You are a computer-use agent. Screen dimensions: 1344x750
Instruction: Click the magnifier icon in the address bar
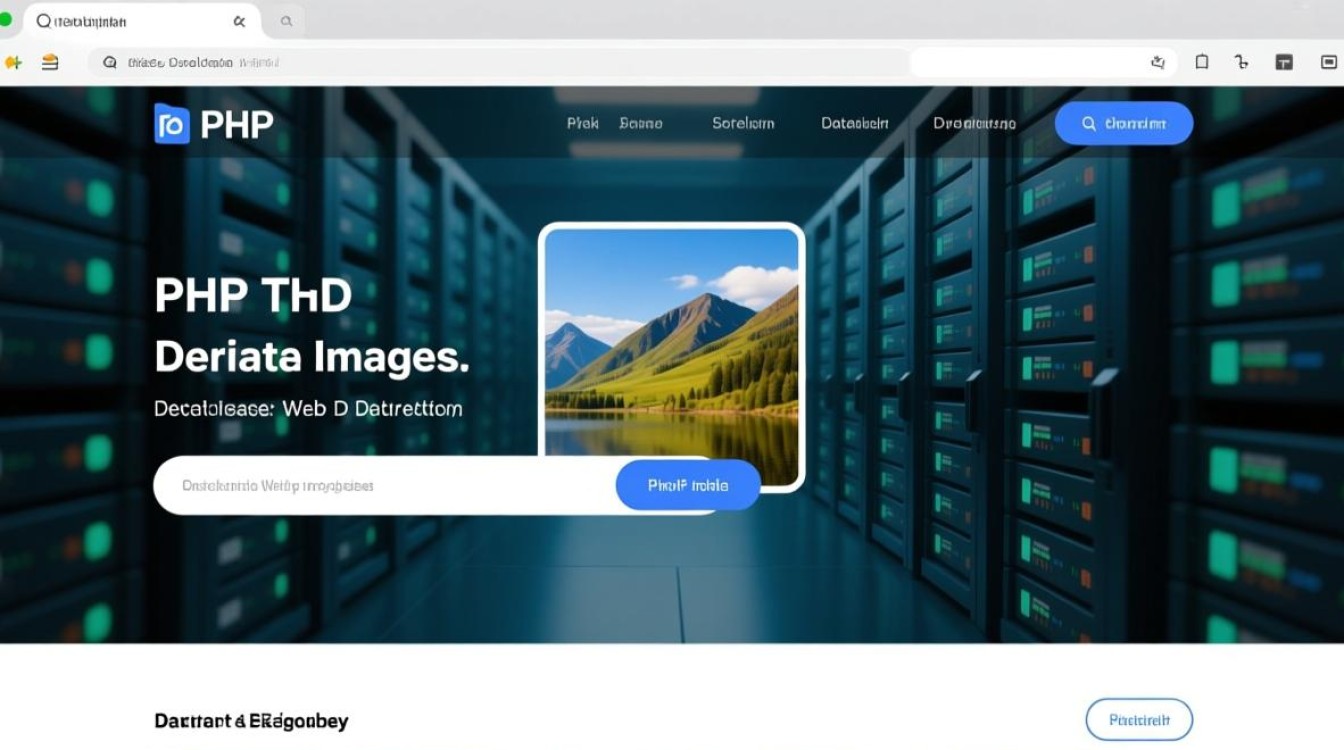110,62
